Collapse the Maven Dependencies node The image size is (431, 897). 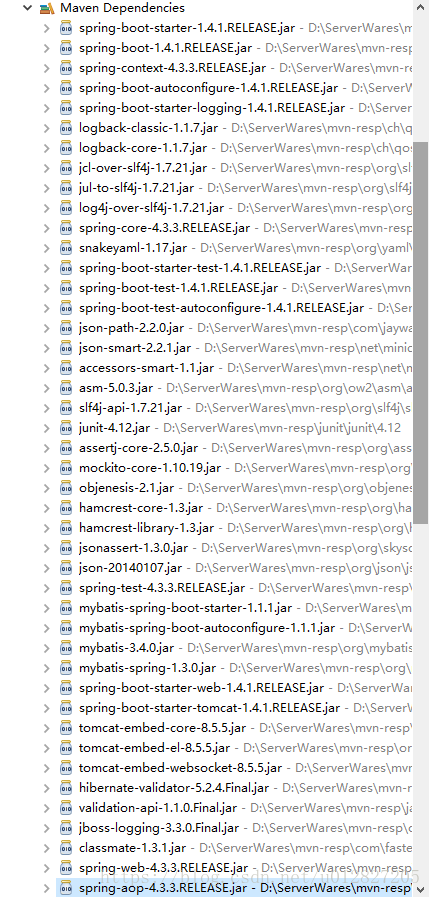pyautogui.click(x=26, y=8)
